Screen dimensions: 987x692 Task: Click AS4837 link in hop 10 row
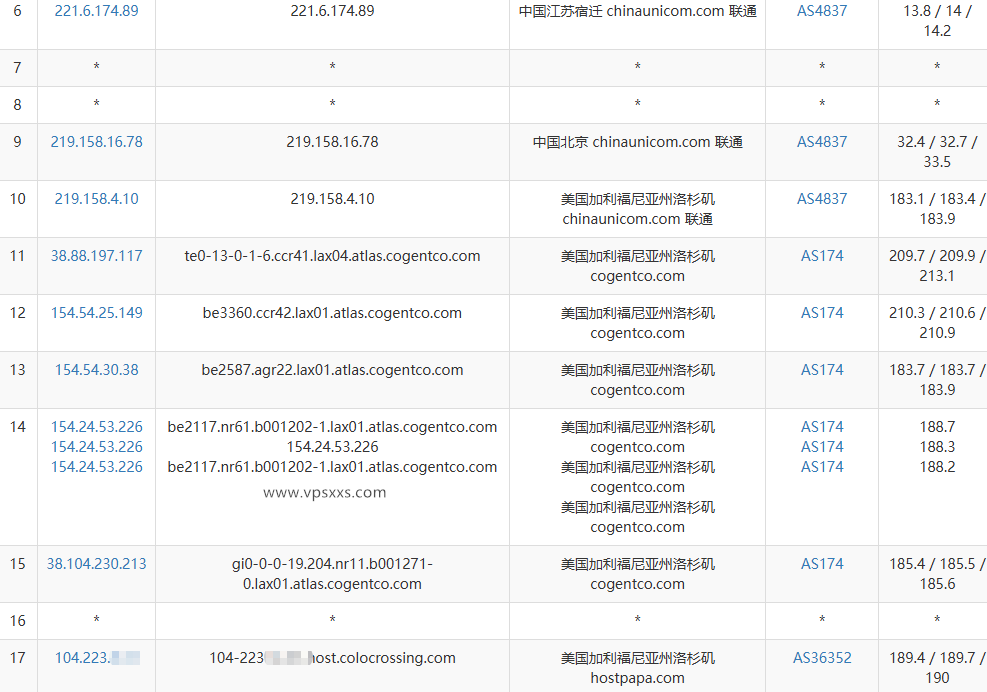click(x=821, y=199)
